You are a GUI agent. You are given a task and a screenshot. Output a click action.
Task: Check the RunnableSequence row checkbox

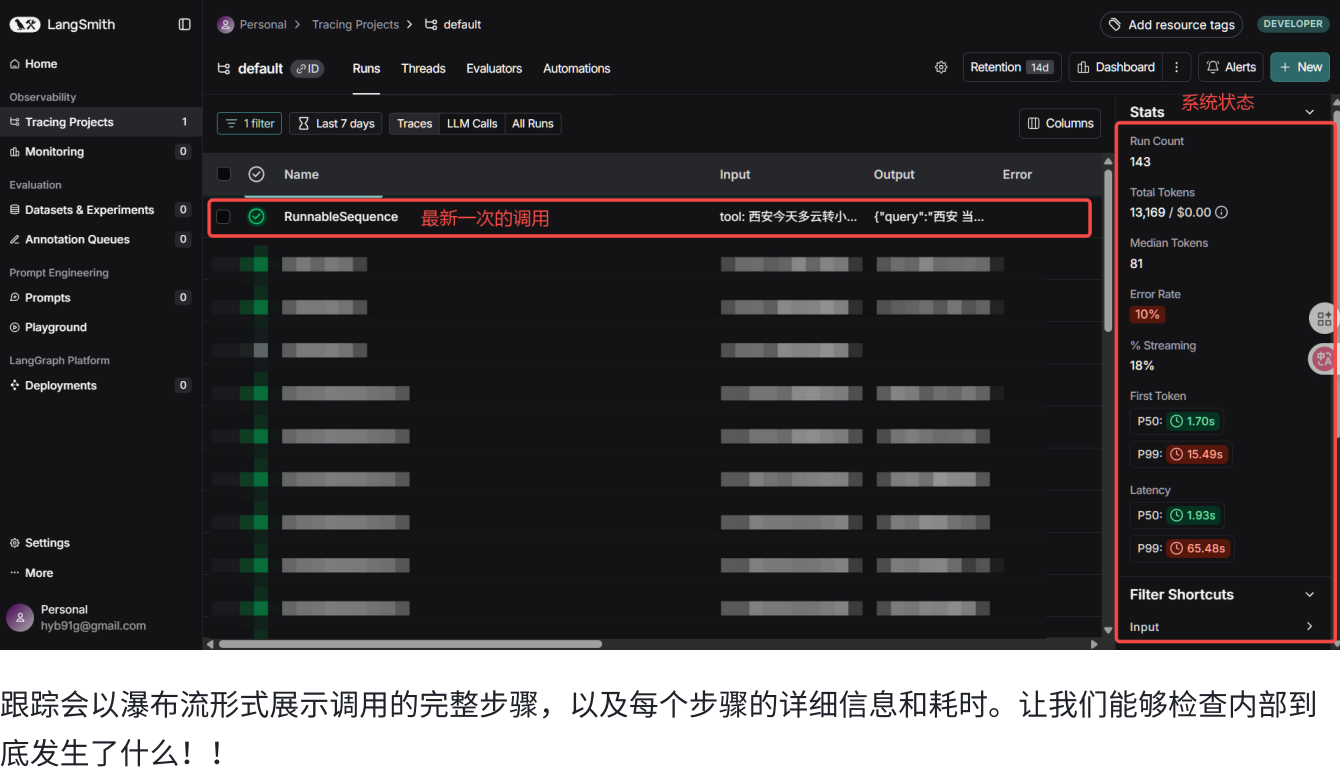[x=224, y=216]
